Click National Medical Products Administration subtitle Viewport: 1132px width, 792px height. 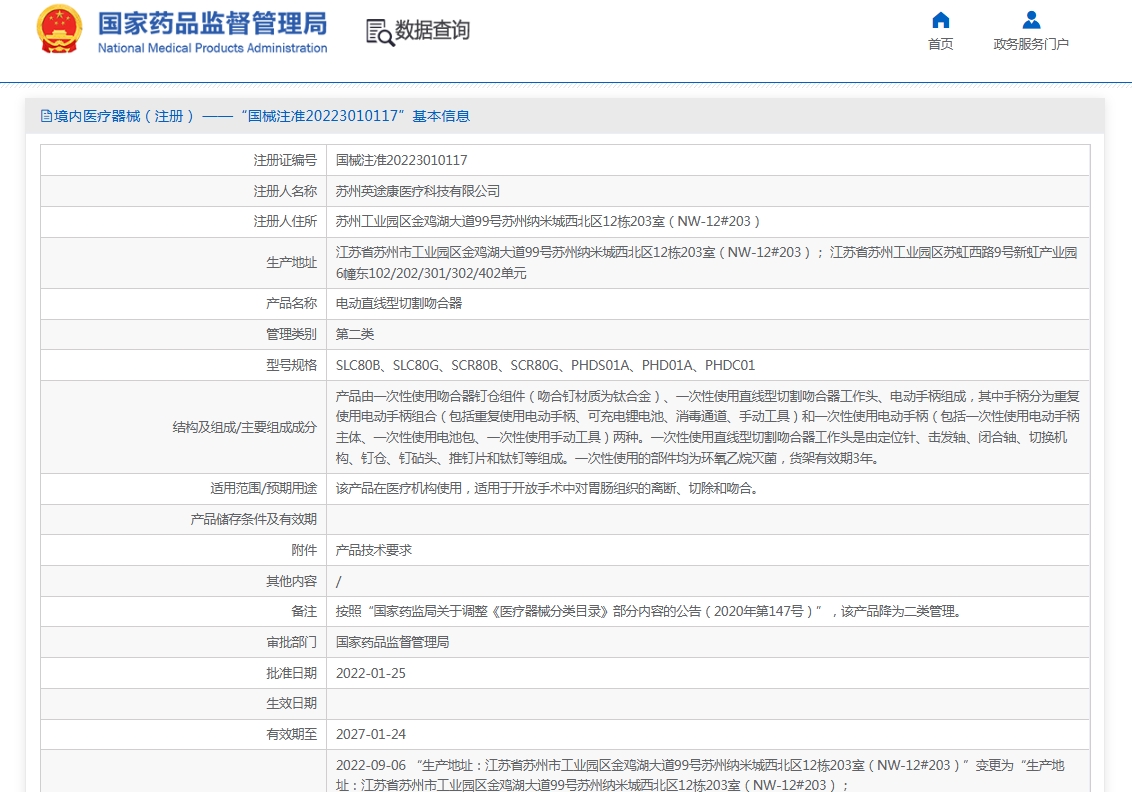(212, 48)
